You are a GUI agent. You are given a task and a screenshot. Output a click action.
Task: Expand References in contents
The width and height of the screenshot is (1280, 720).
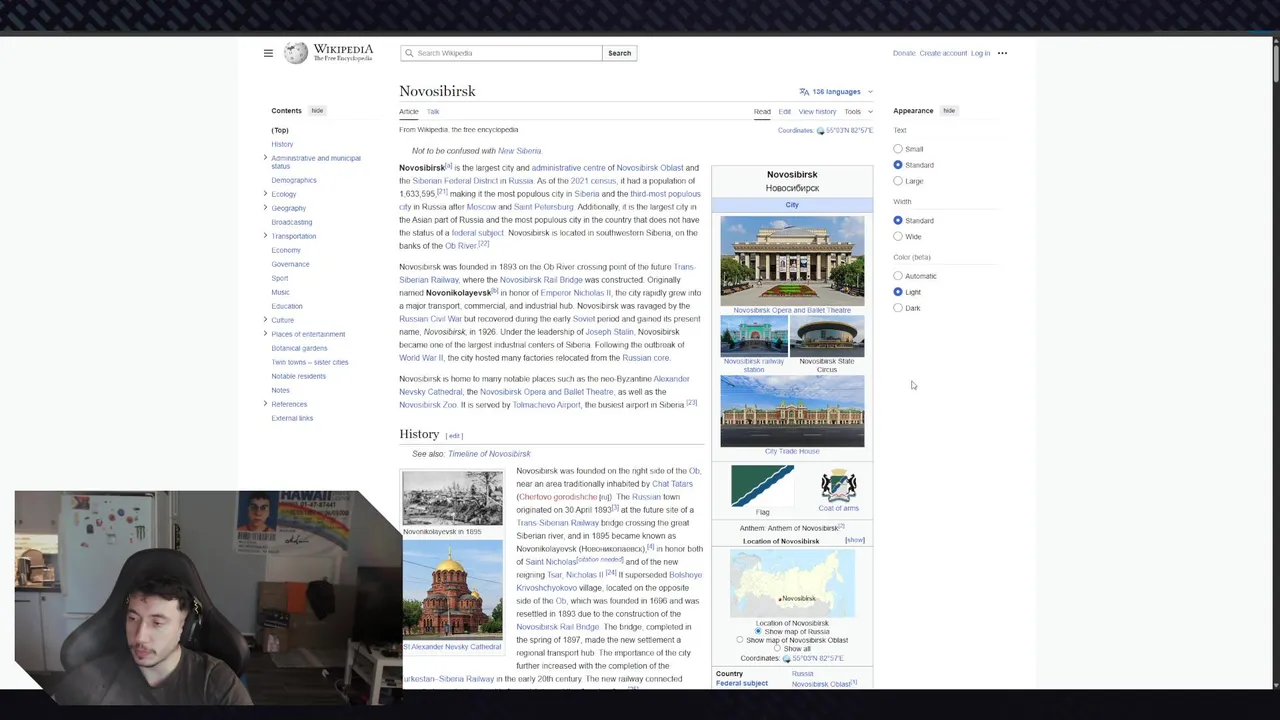[265, 404]
